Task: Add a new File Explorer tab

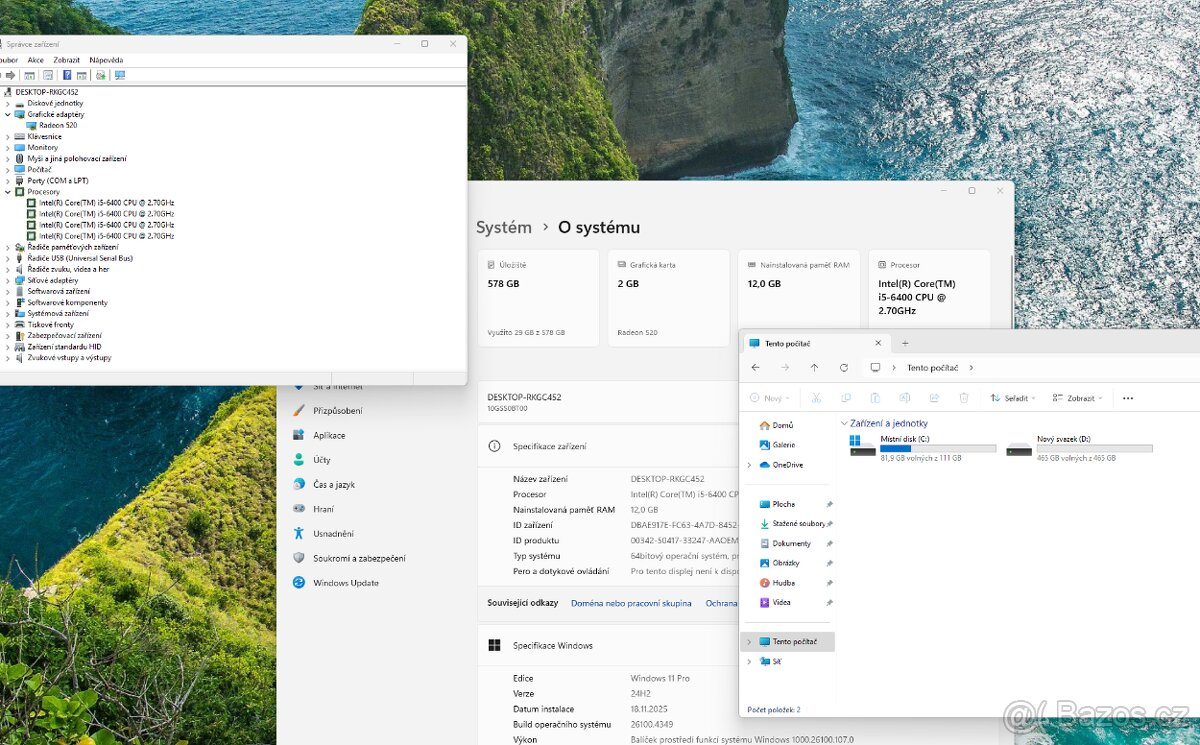Action: [905, 343]
